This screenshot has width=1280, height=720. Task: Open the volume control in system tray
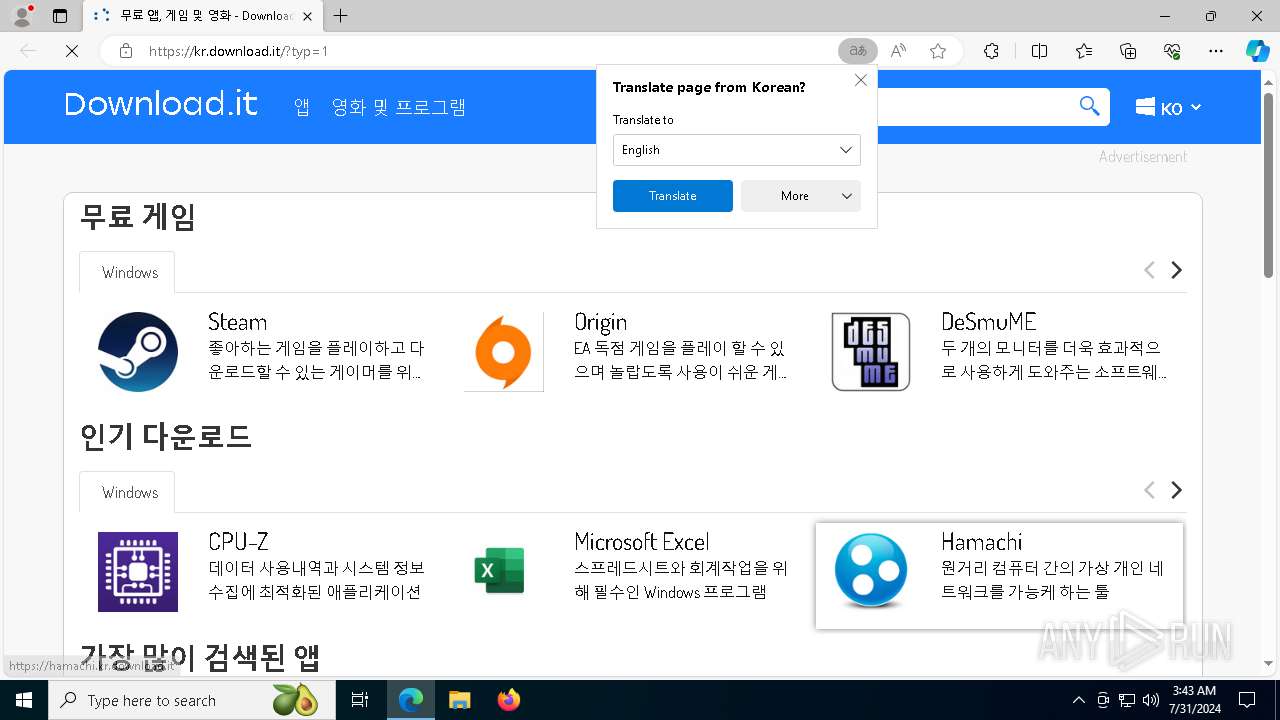(1151, 700)
